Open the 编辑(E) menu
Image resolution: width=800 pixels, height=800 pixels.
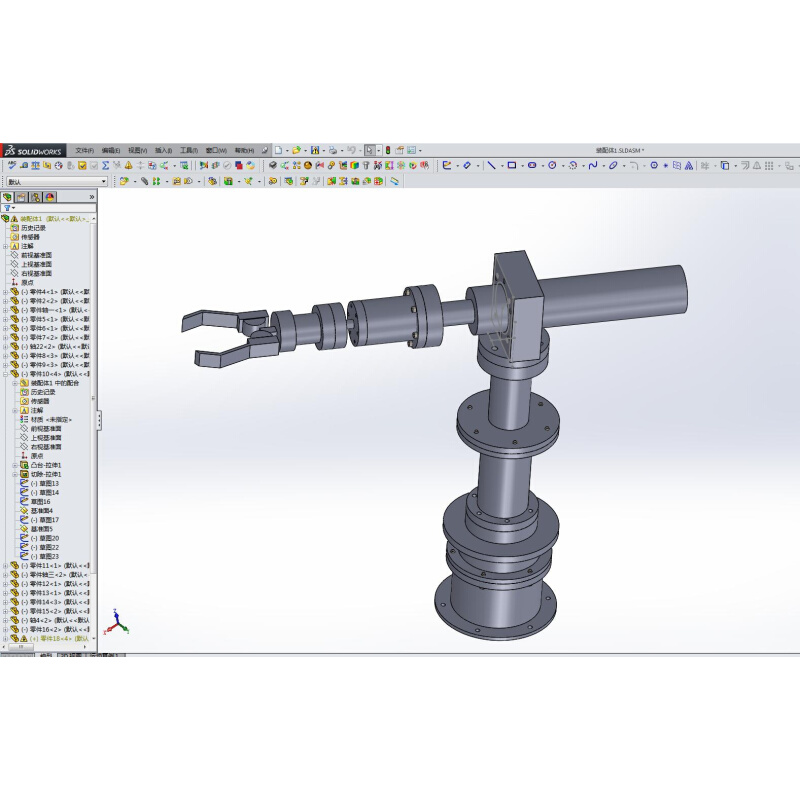pyautogui.click(x=111, y=151)
